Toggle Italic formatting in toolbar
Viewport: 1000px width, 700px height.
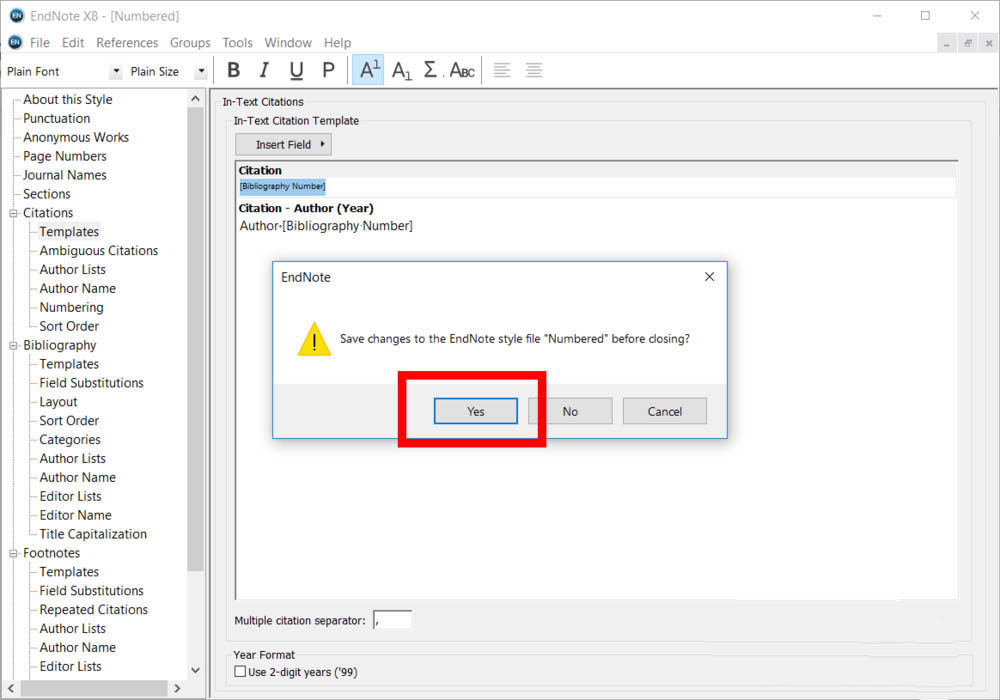(264, 70)
